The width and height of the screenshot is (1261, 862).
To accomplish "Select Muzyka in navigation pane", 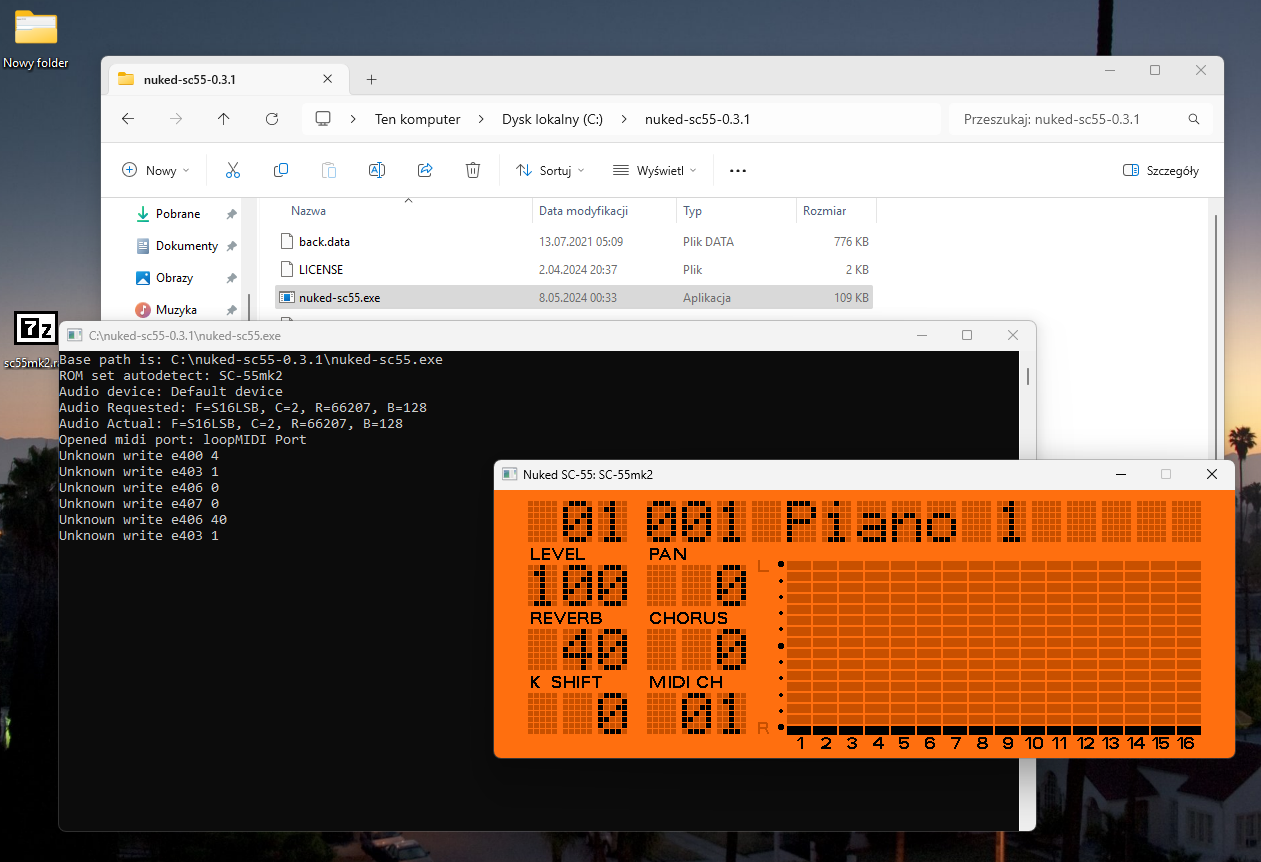I will 176,310.
